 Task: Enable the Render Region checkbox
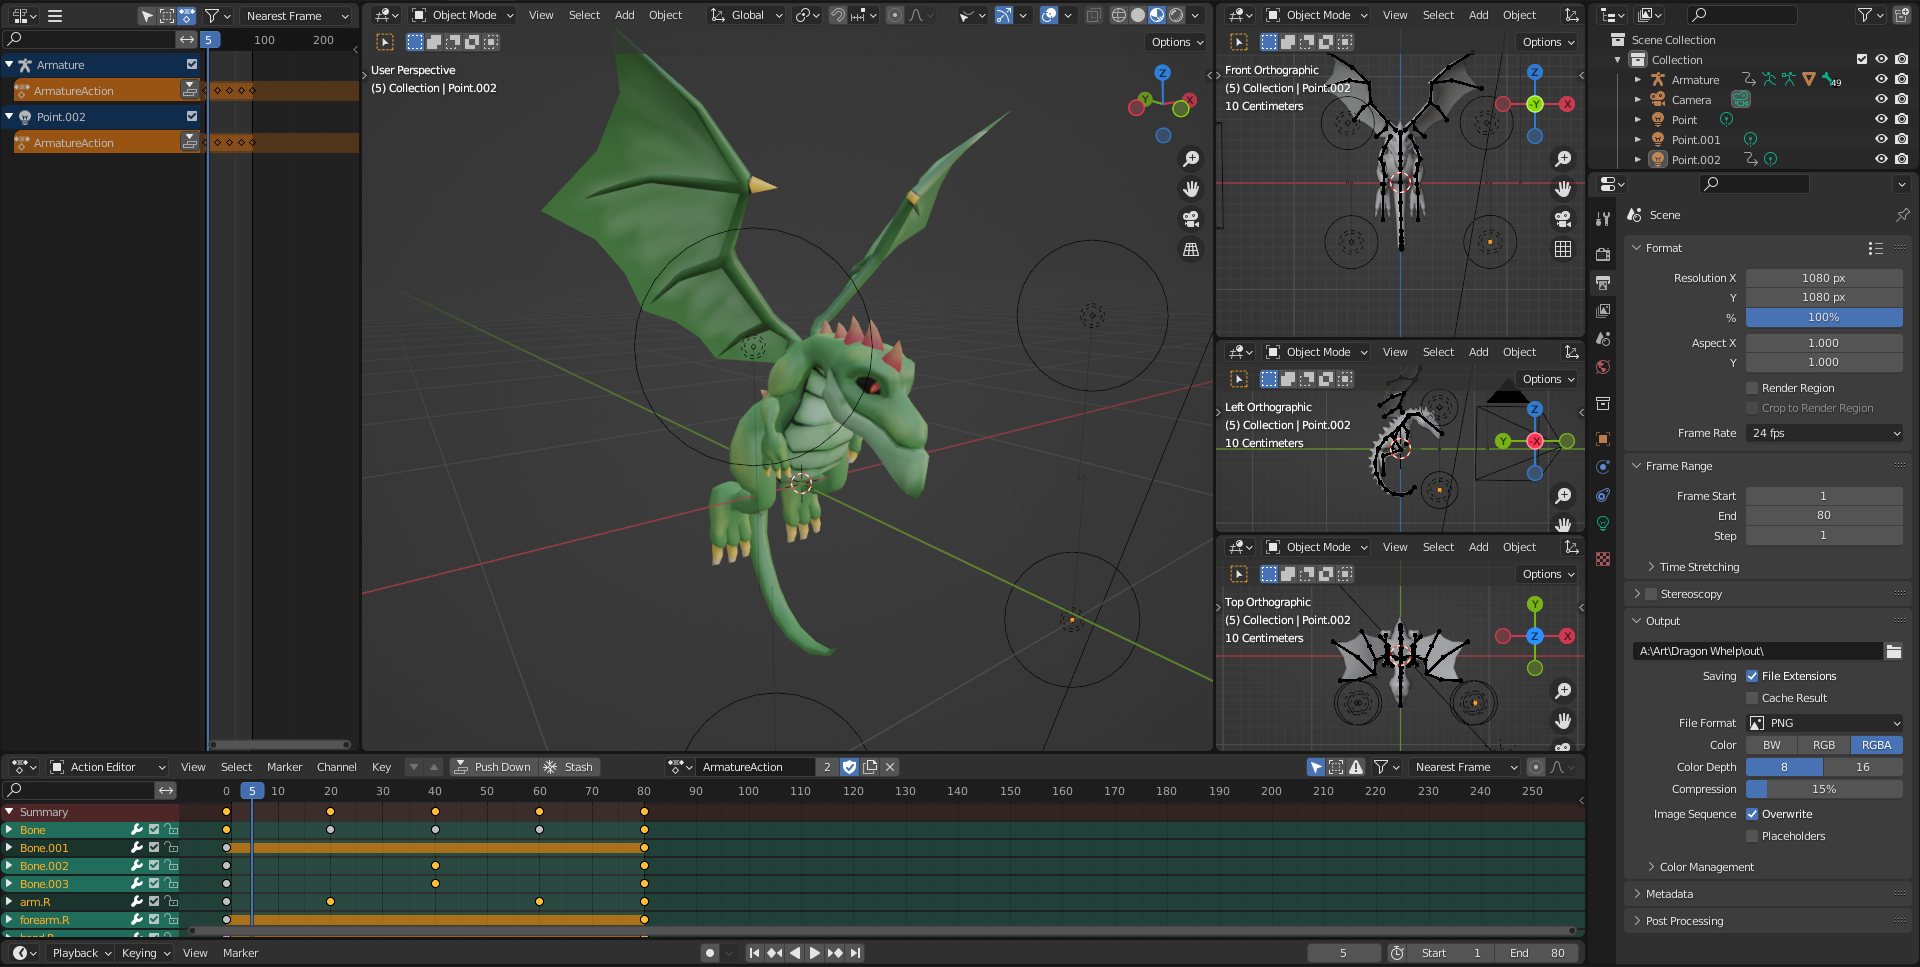tap(1752, 388)
